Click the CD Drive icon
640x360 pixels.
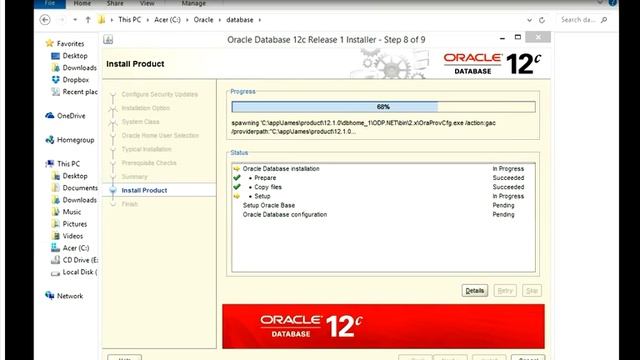pyautogui.click(x=56, y=260)
